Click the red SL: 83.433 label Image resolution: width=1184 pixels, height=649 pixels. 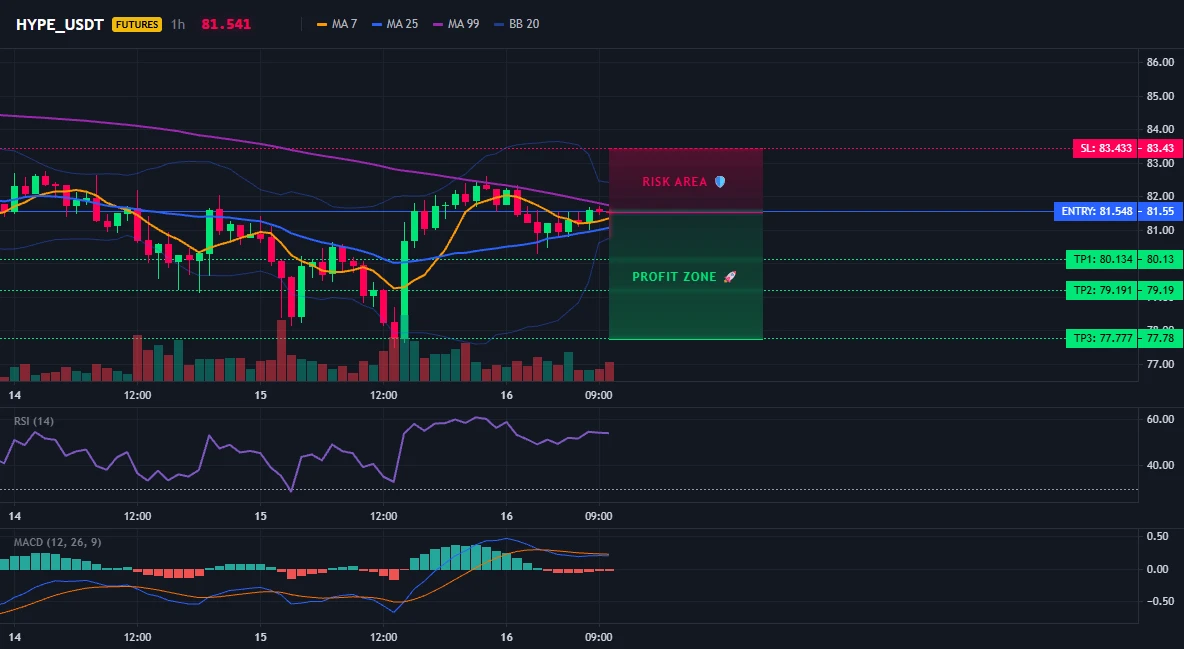[1105, 148]
